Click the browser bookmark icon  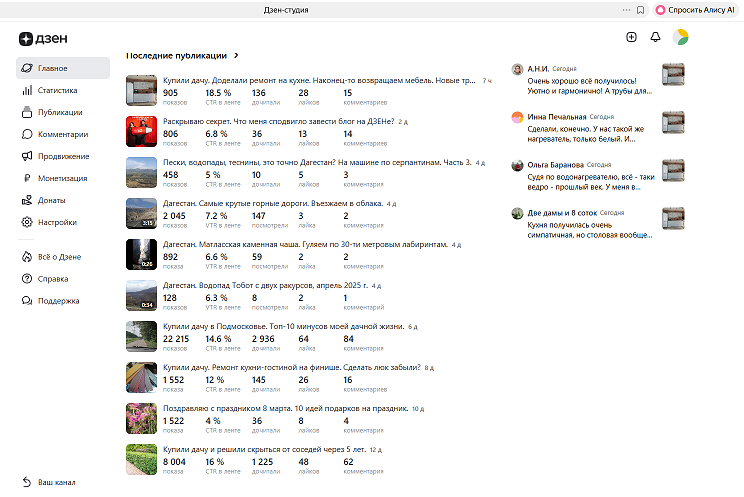pos(641,10)
